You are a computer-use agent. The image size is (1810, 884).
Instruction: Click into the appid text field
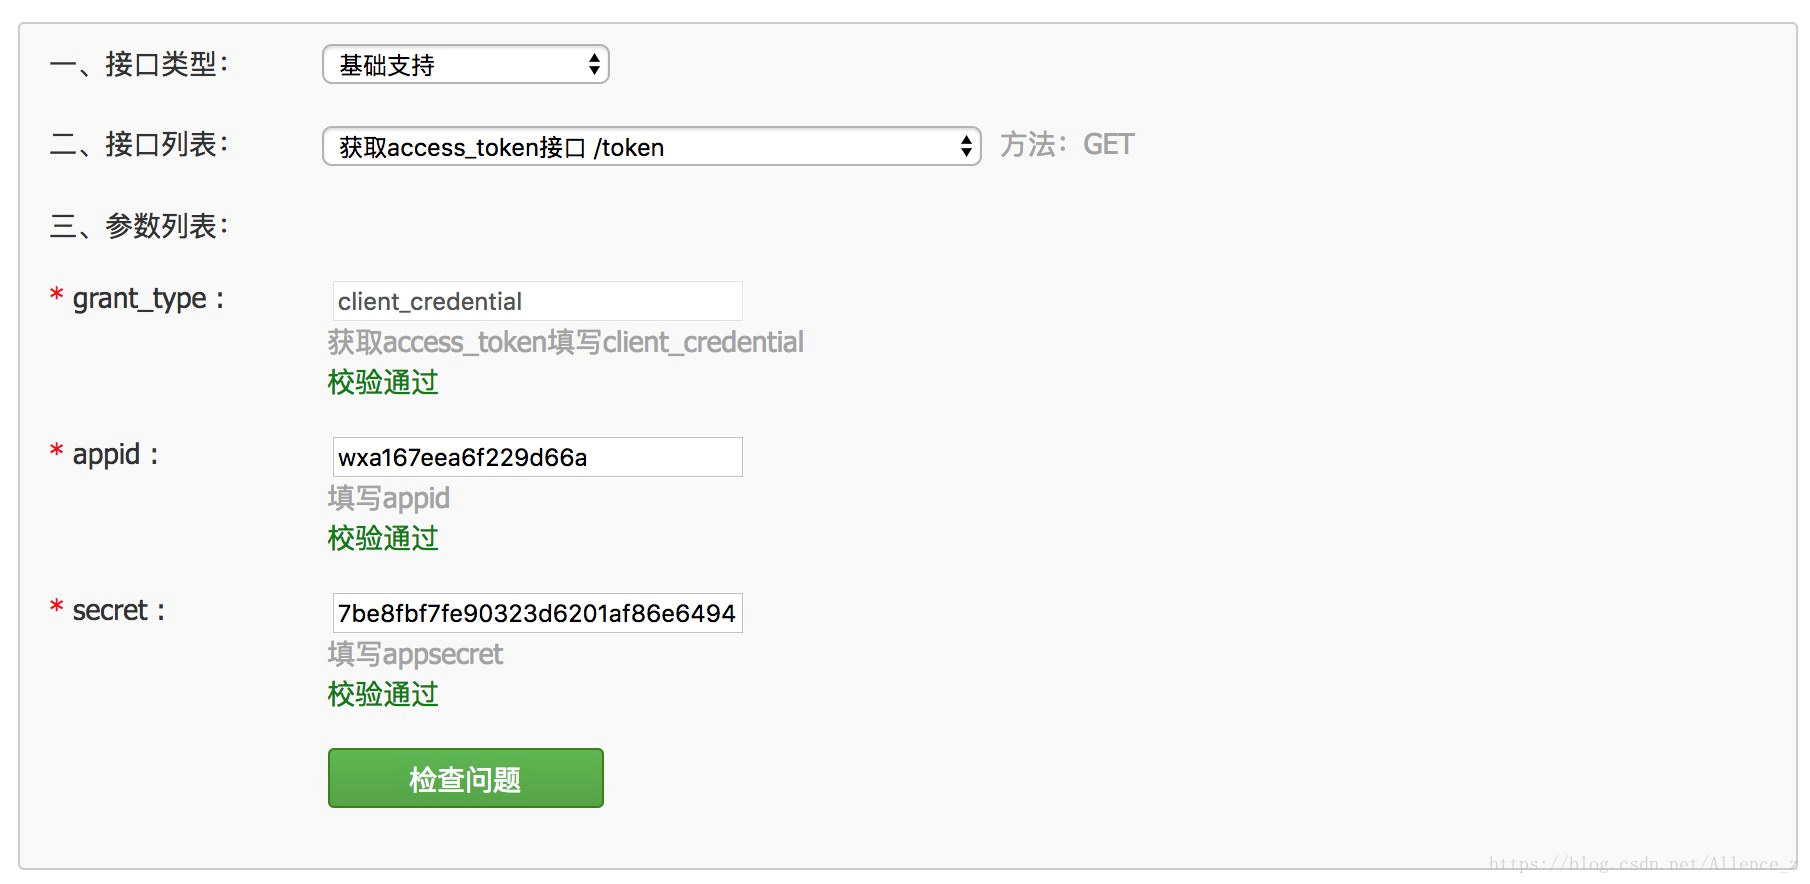538,457
